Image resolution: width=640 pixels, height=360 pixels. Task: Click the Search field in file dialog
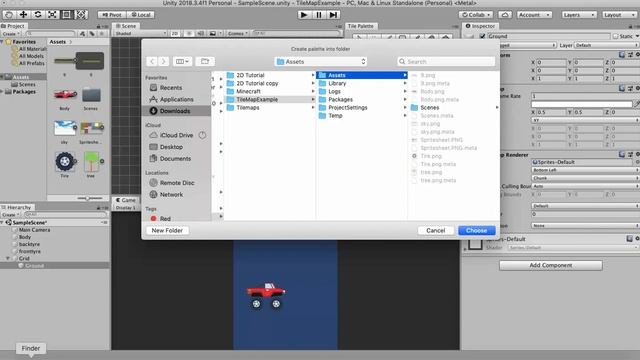(x=446, y=62)
